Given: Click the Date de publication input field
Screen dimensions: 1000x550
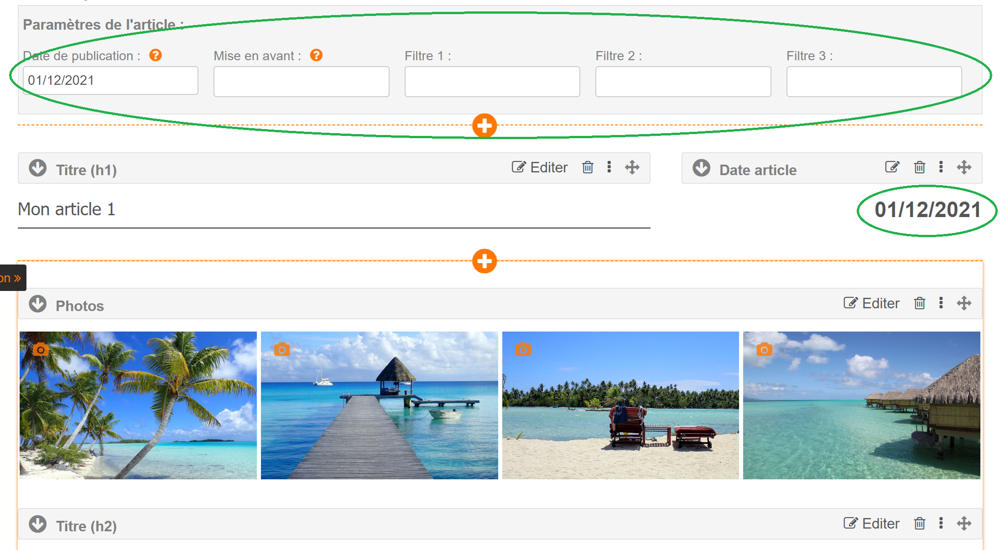Looking at the screenshot, I should (110, 81).
